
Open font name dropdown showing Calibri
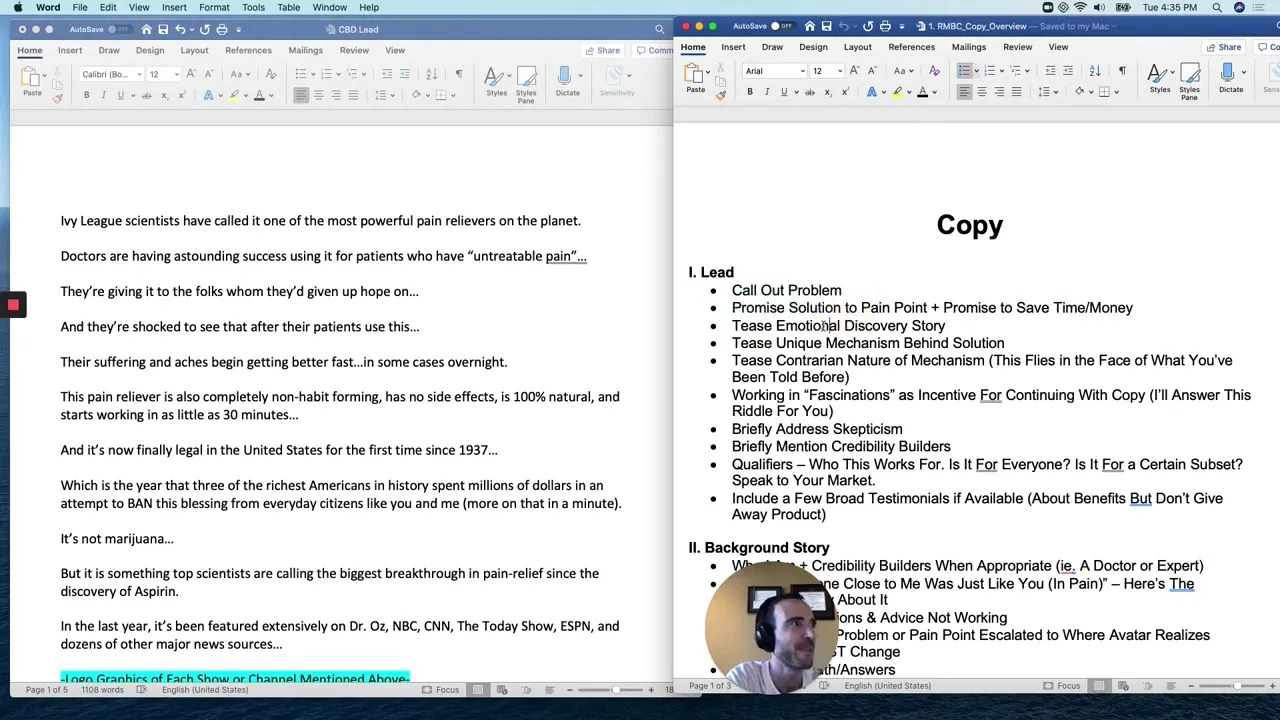coord(139,74)
